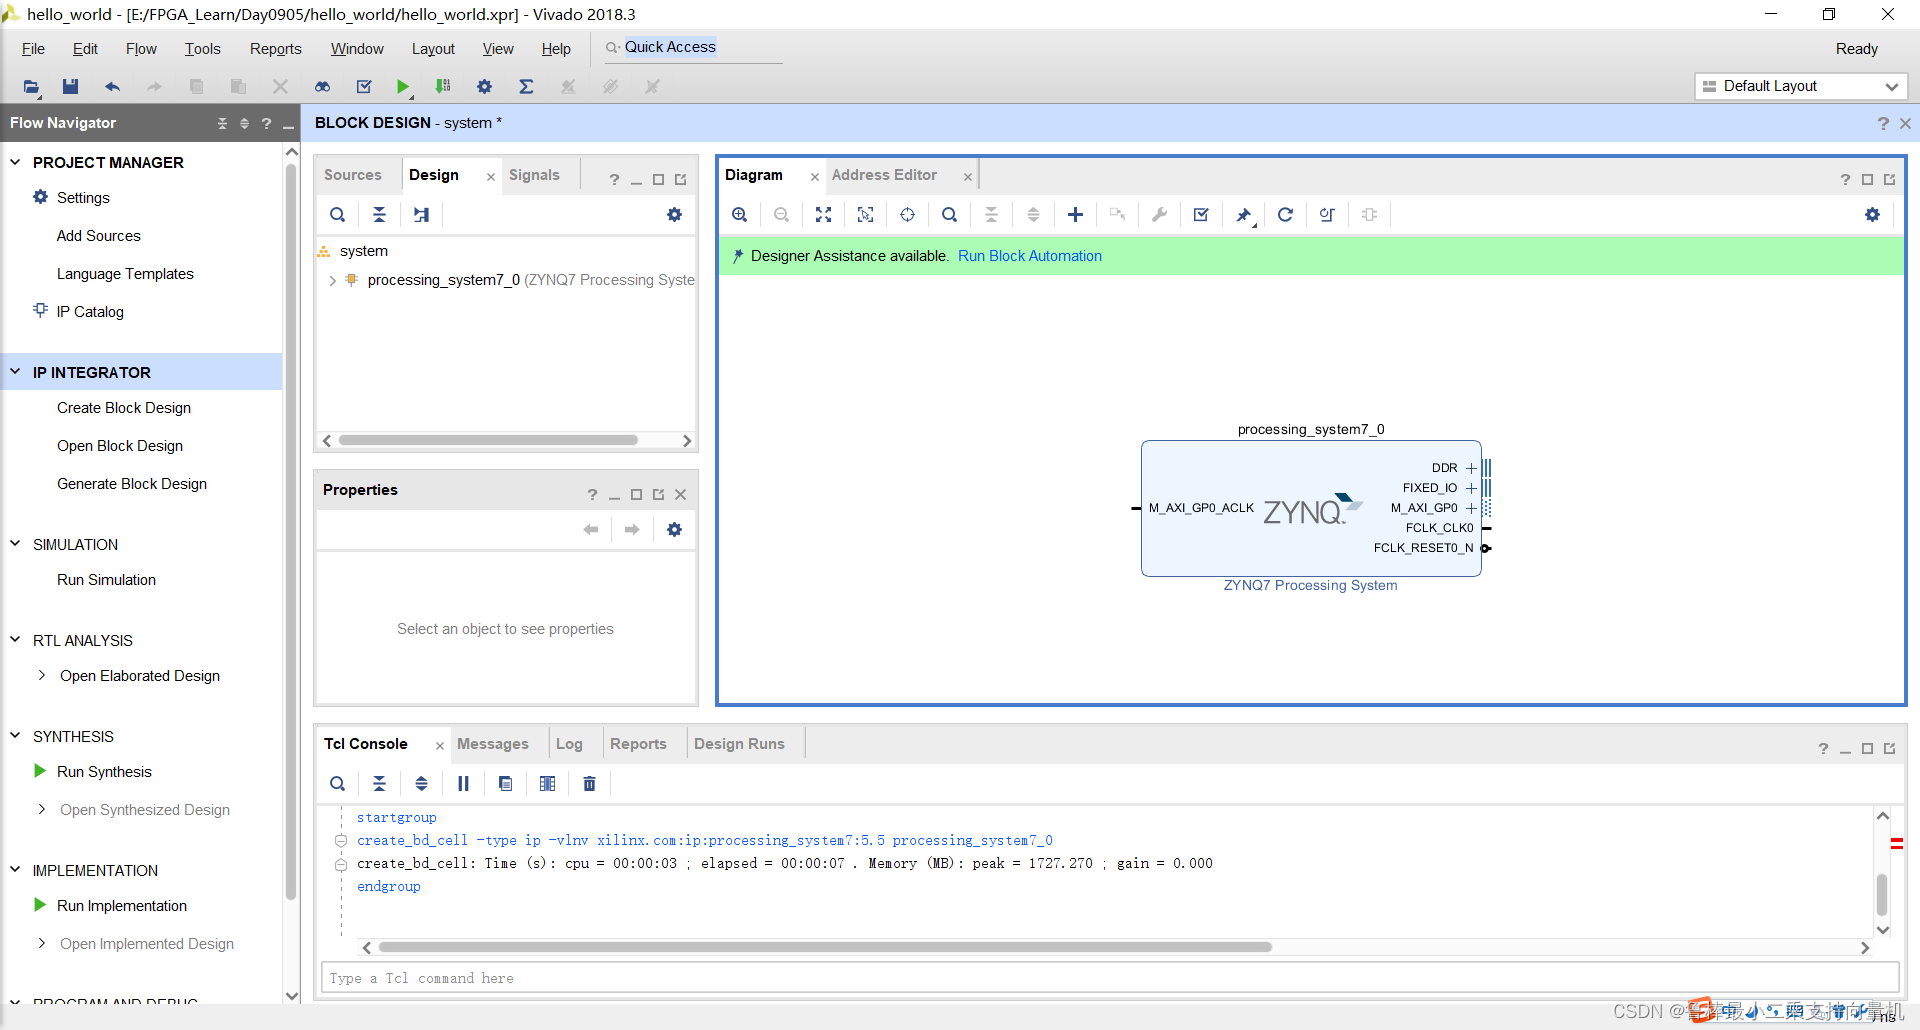The height and width of the screenshot is (1030, 1920).
Task: Click Run Block Automation link
Action: click(1030, 256)
